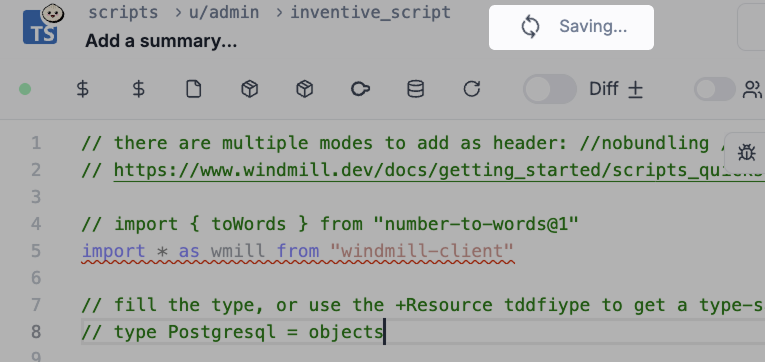Click the Add a summary... field
This screenshot has width=765, height=362.
tap(161, 41)
